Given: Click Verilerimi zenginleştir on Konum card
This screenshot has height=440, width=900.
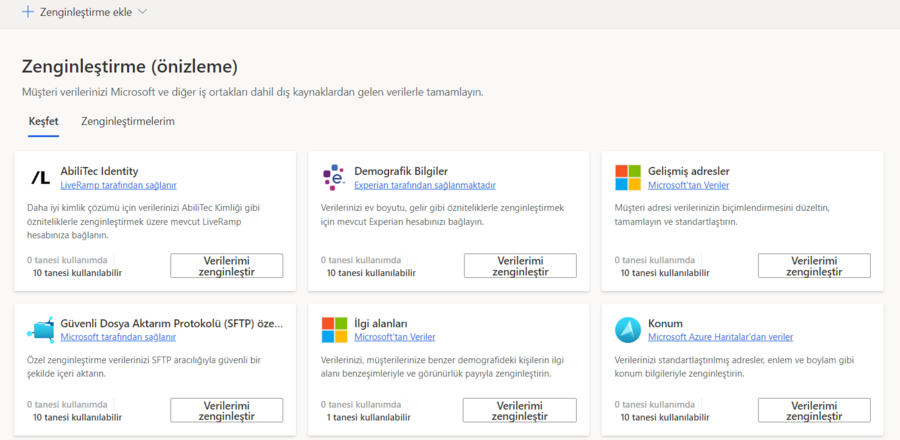Looking at the screenshot, I should coord(814,410).
